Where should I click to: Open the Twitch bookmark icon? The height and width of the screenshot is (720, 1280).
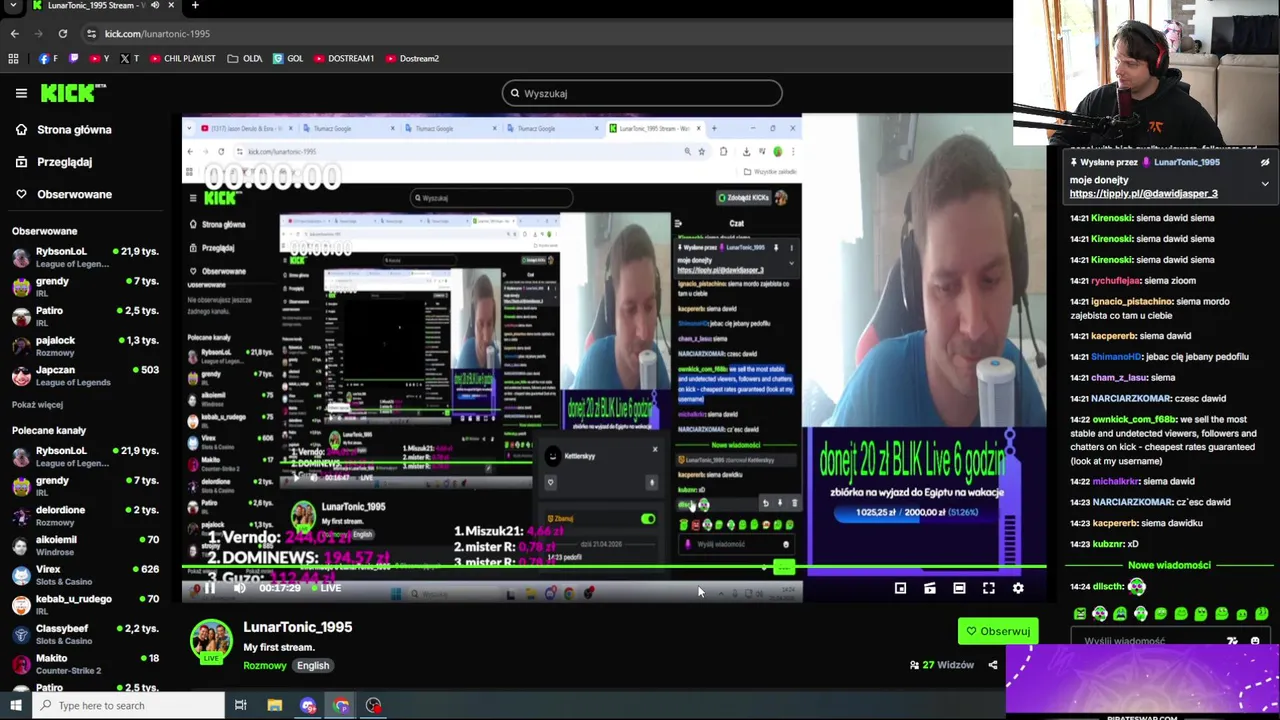[x=73, y=58]
